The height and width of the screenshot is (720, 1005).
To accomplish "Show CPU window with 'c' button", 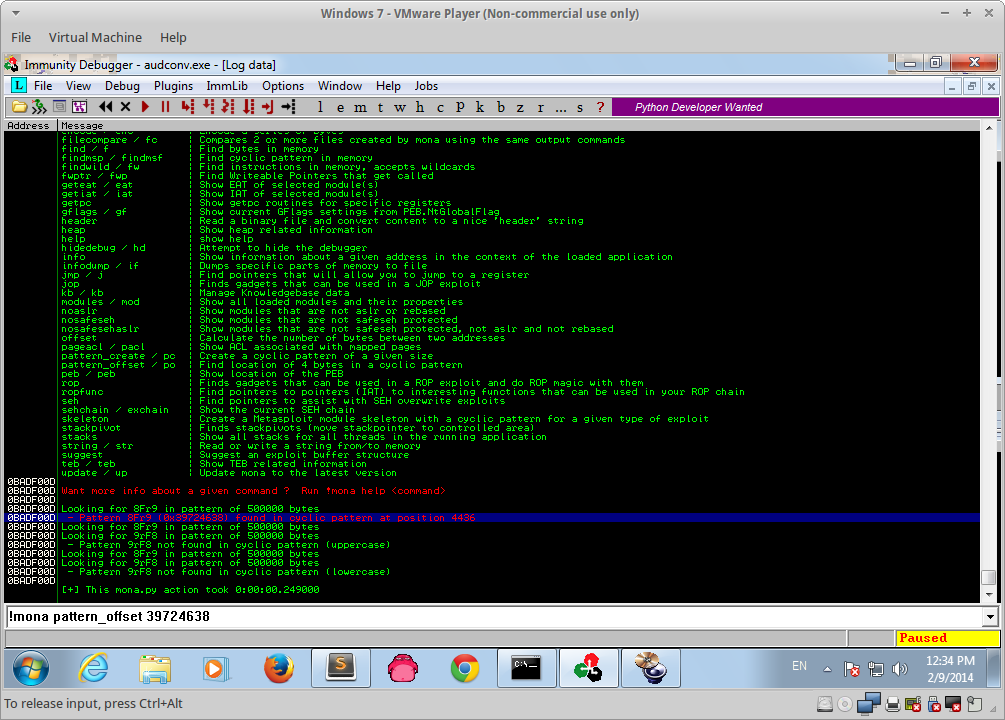I will 440,107.
